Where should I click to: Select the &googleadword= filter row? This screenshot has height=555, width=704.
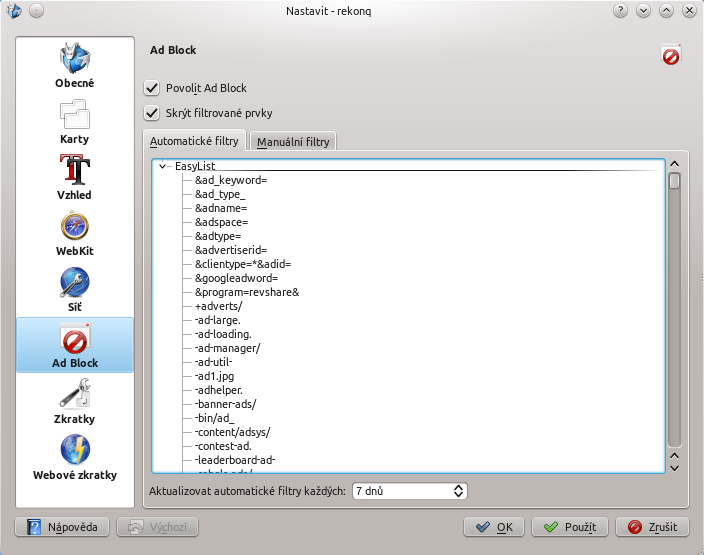pyautogui.click(x=236, y=278)
